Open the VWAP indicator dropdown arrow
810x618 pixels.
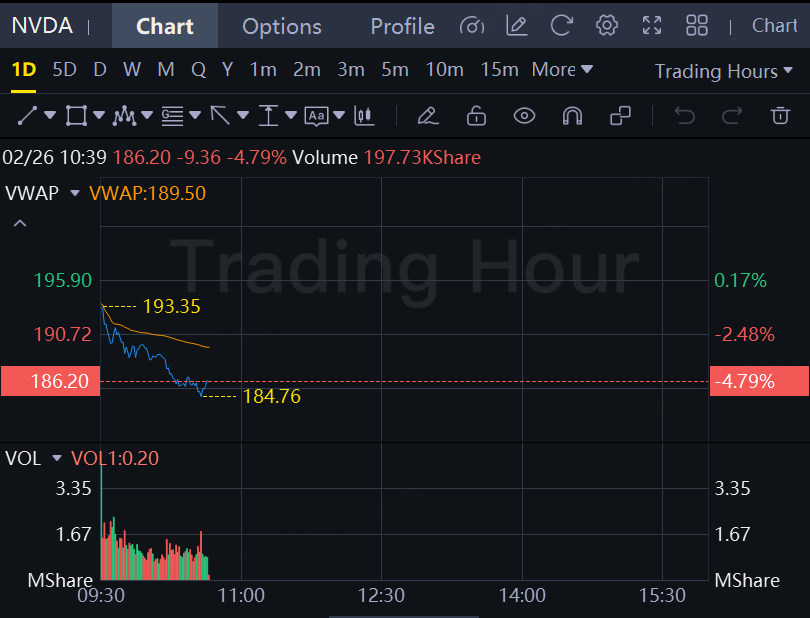[75, 193]
